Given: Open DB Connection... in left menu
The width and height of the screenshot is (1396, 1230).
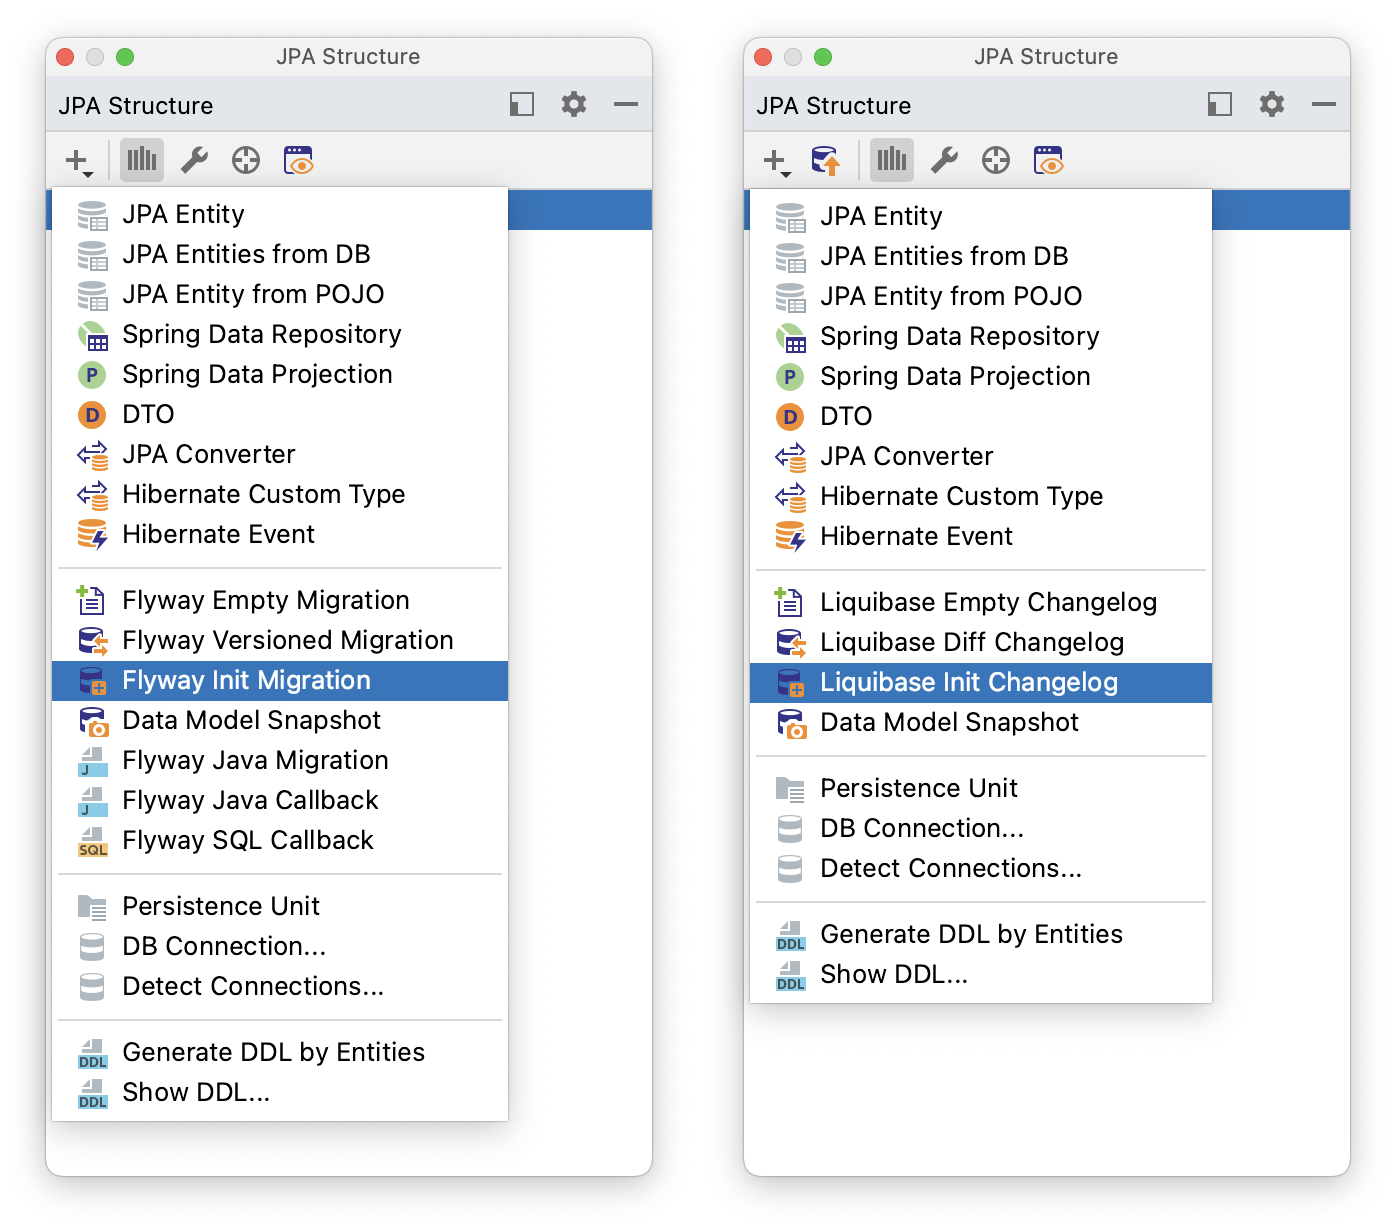Looking at the screenshot, I should coord(280,947).
